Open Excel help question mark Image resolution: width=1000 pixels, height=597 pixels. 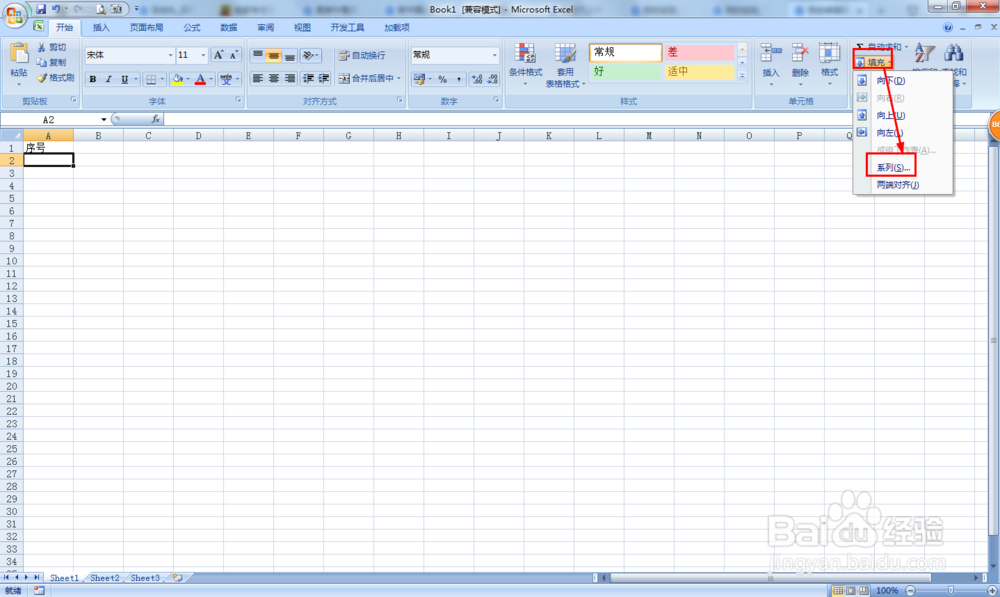(x=948, y=27)
